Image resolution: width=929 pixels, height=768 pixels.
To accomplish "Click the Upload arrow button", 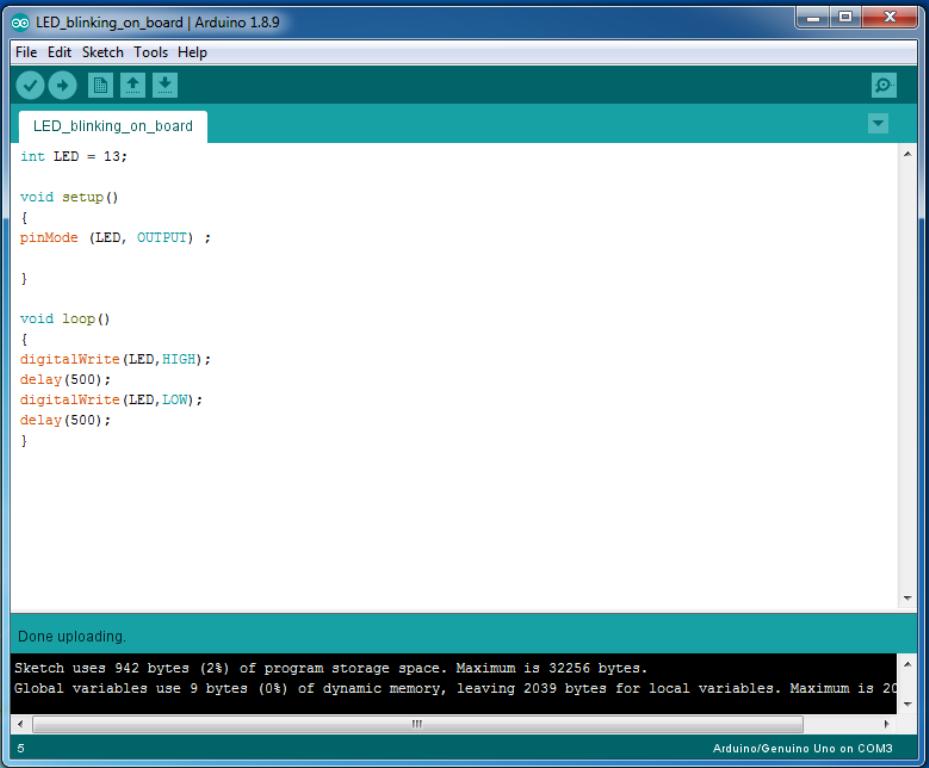I will point(62,85).
